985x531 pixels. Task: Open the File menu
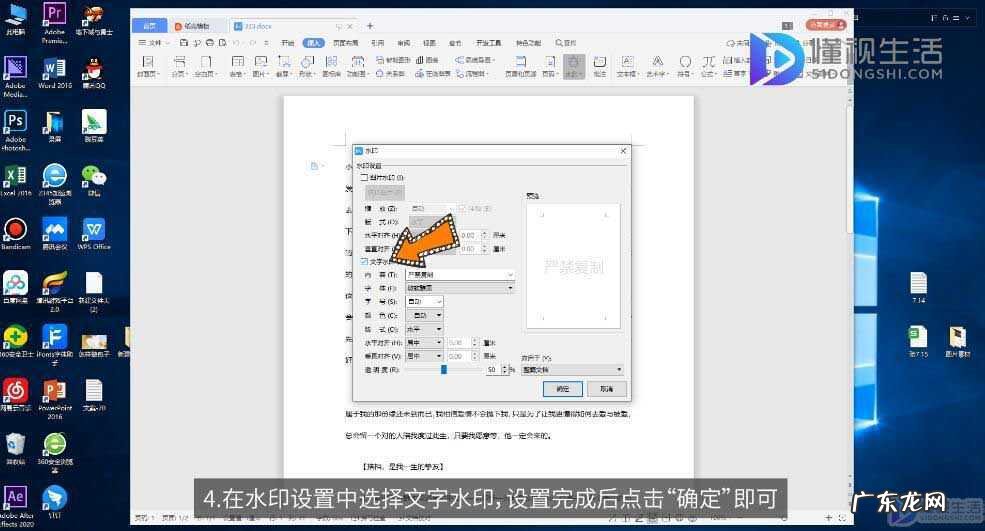point(153,43)
